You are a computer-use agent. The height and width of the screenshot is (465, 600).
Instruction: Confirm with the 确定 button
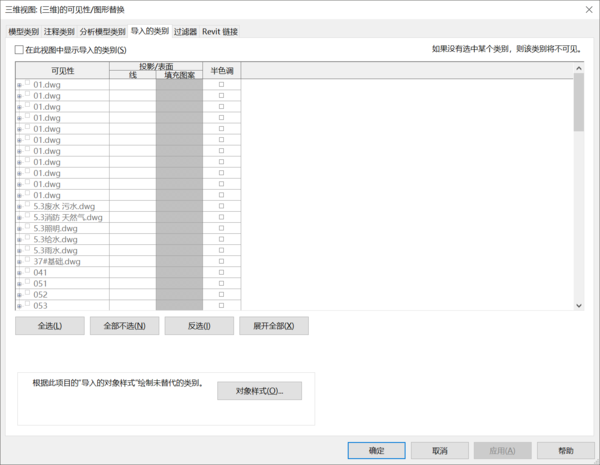(376, 450)
